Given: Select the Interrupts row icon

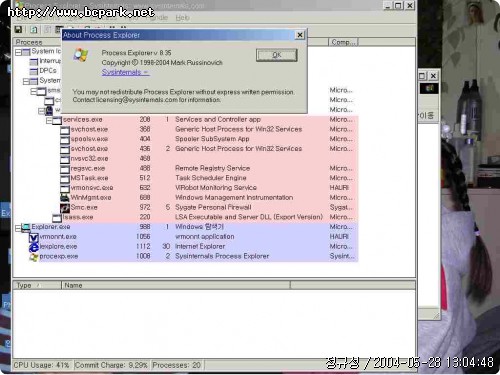Looking at the screenshot, I should pos(34,61).
